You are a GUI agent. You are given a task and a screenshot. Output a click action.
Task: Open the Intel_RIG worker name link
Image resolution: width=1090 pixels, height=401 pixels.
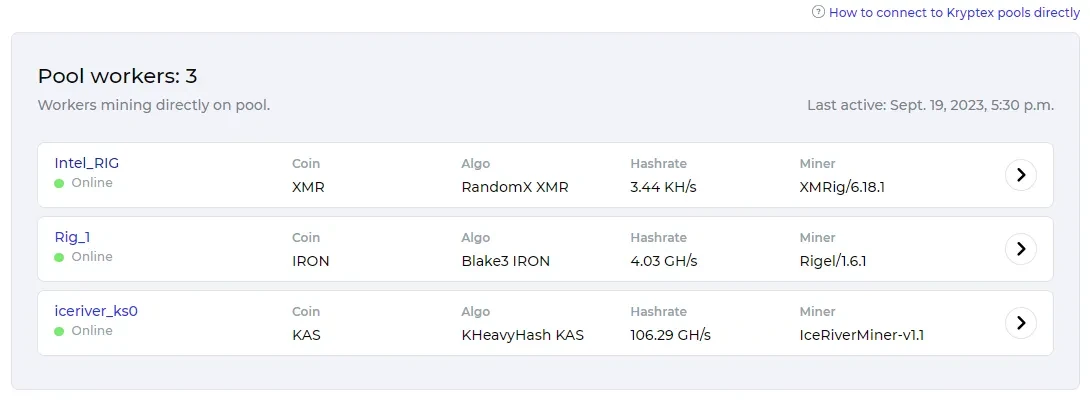click(86, 163)
